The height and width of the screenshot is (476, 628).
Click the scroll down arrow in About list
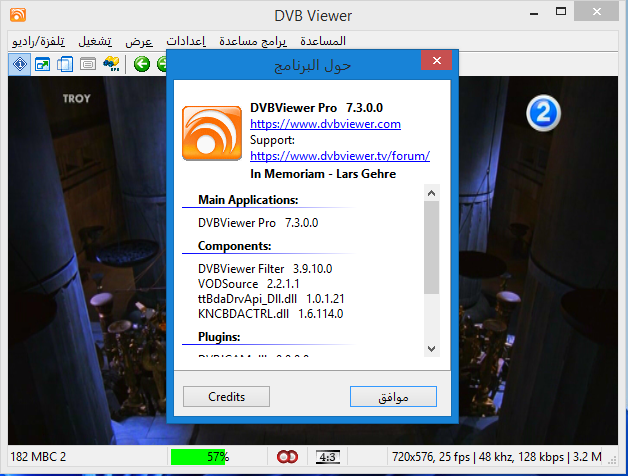tap(431, 349)
